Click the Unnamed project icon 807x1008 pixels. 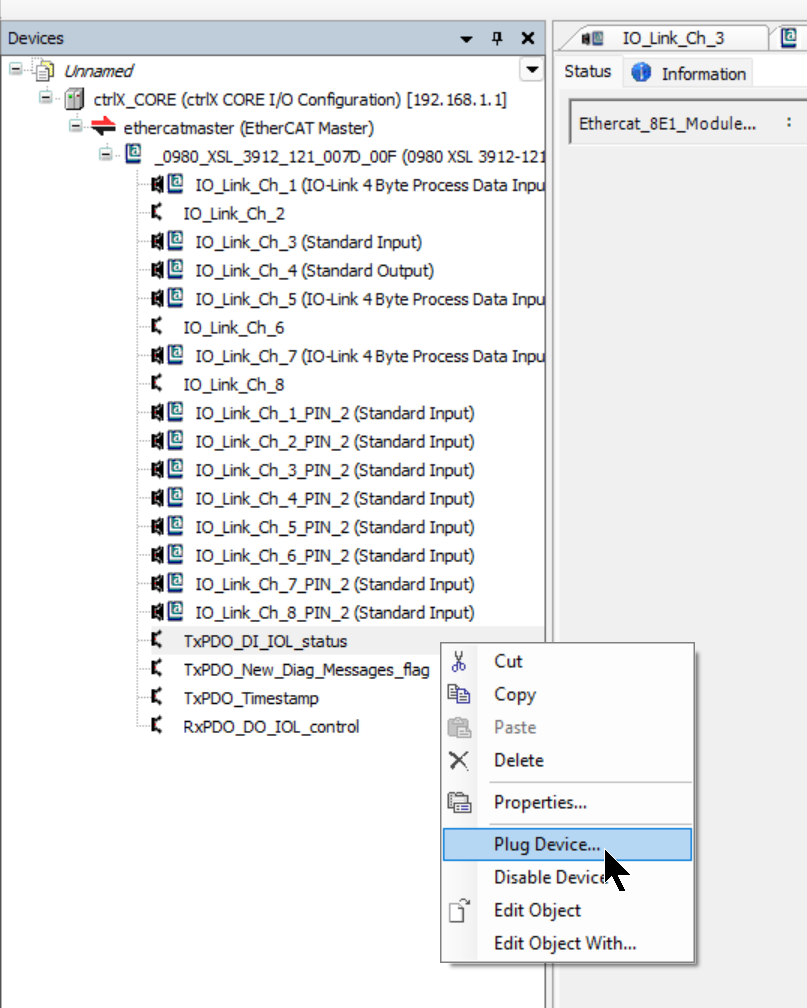coord(44,71)
